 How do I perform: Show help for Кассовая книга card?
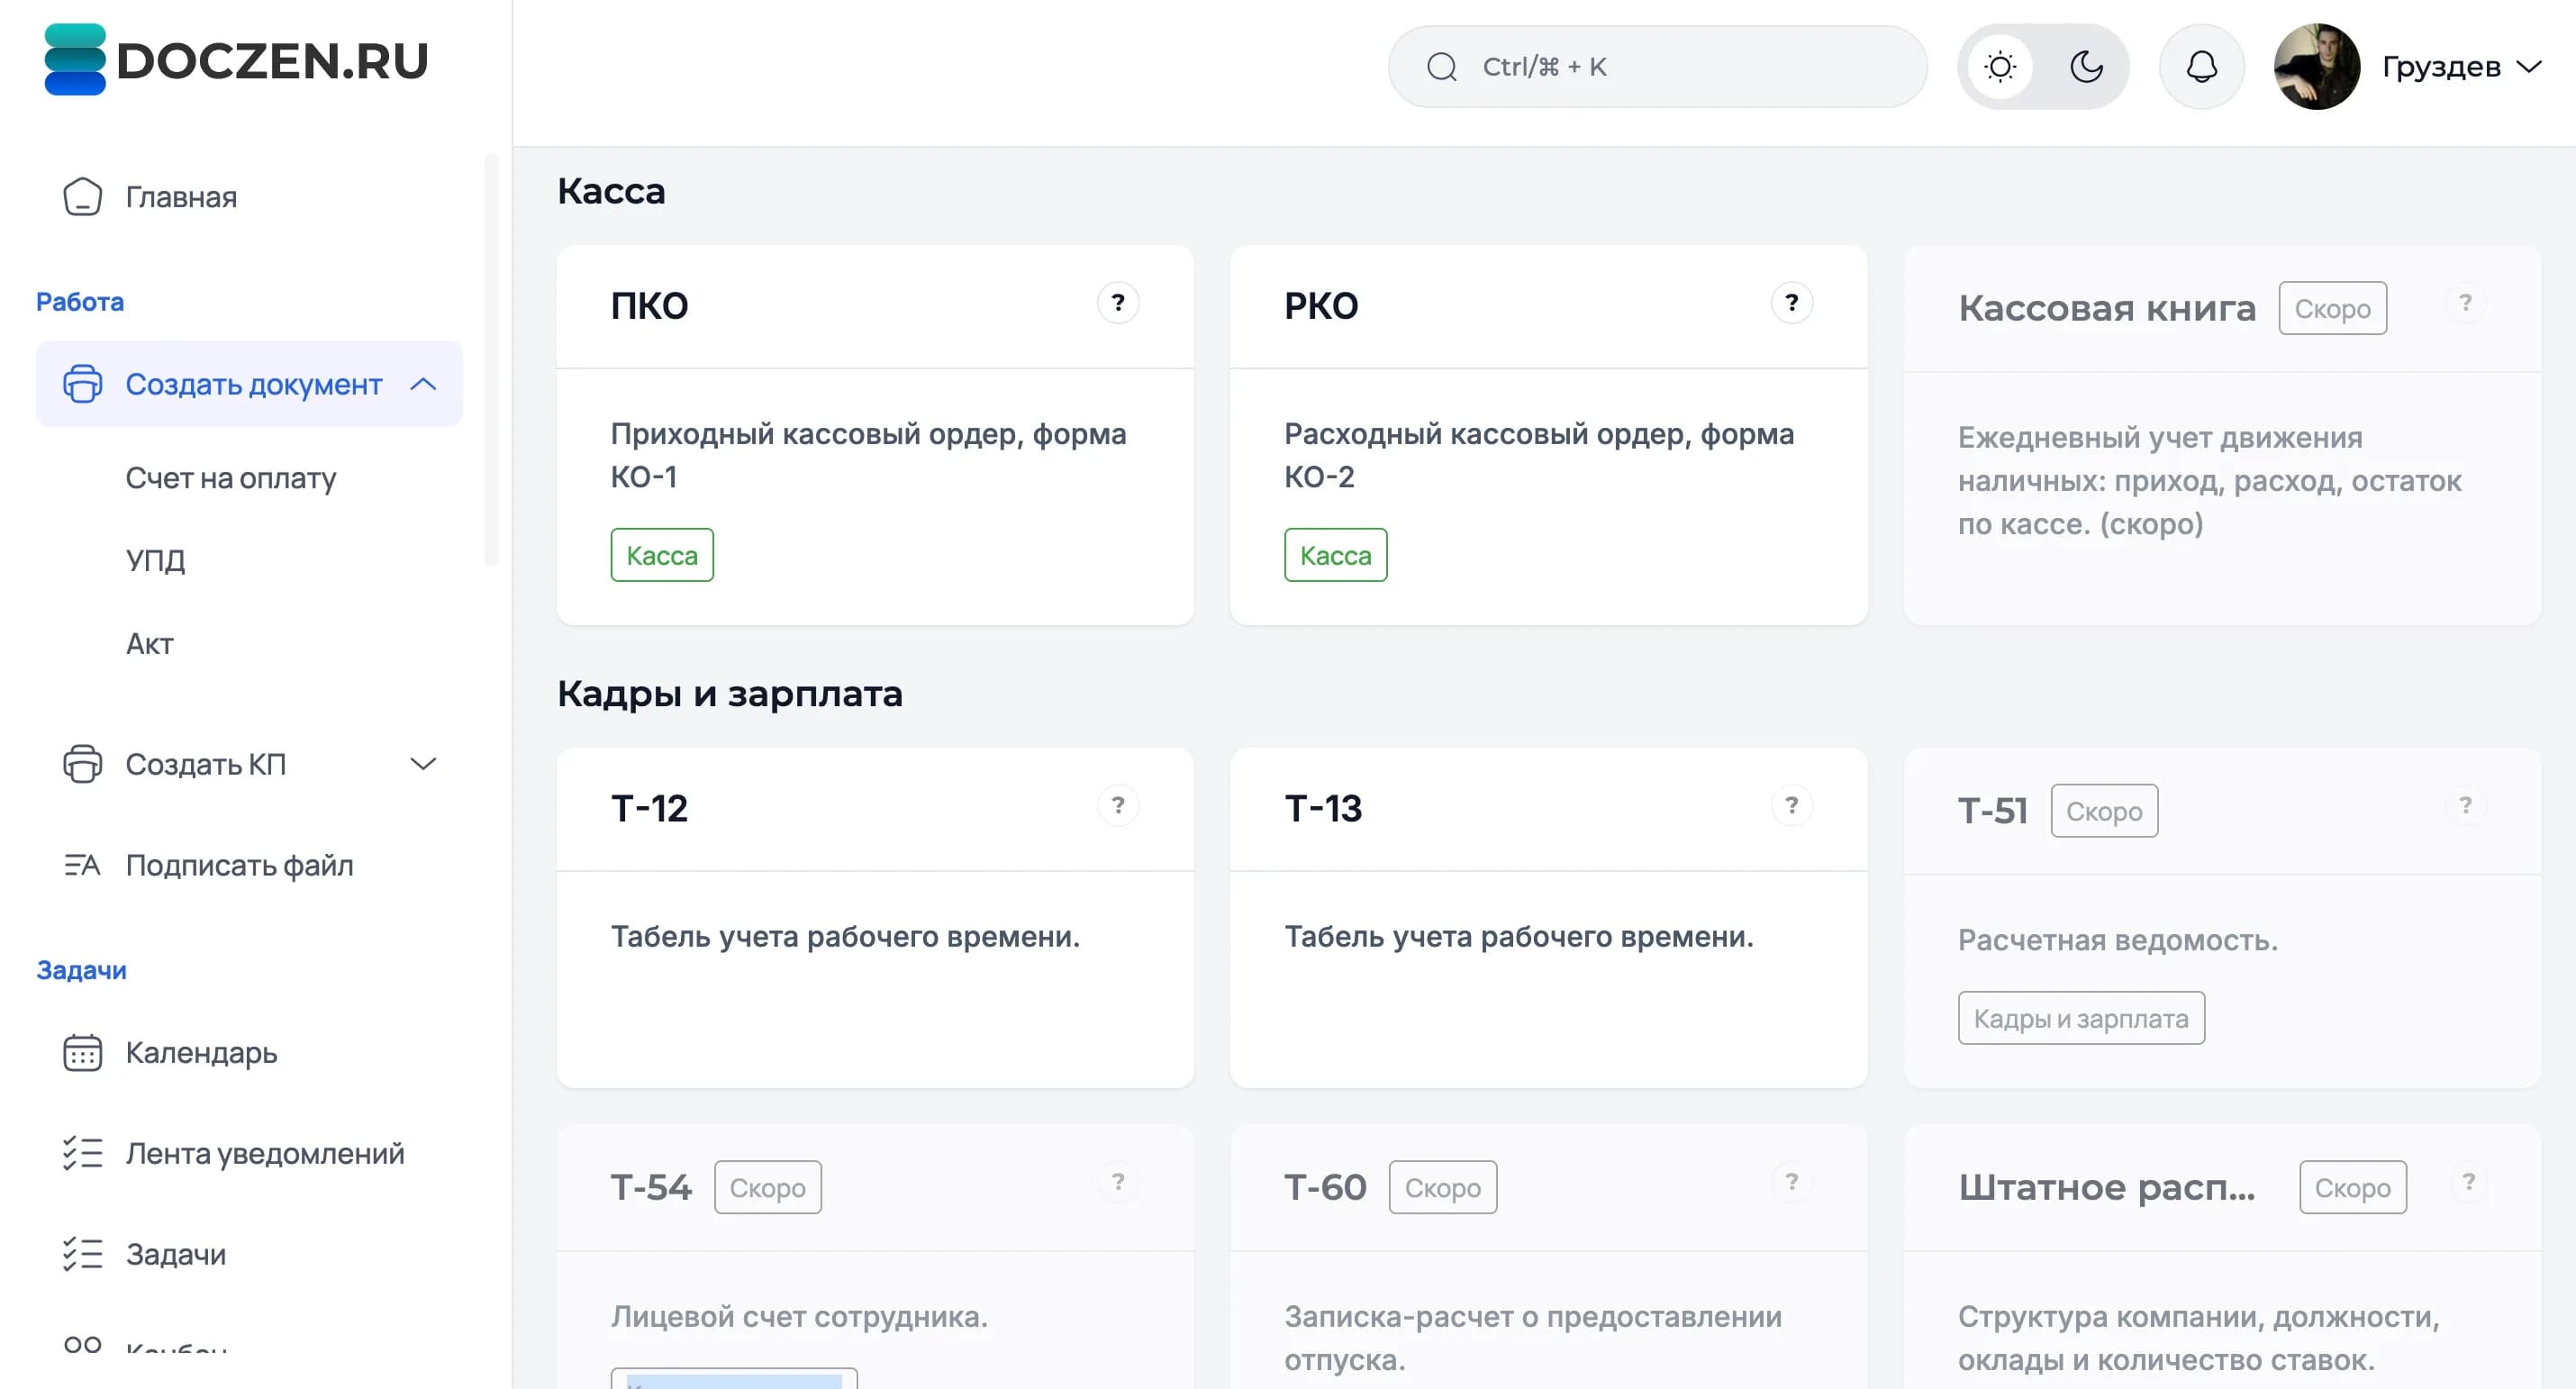click(2465, 302)
